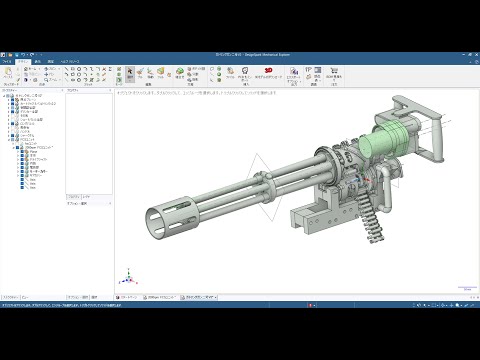Select the Line sketch tool
This screenshot has height=360, width=480.
[x=66, y=69]
